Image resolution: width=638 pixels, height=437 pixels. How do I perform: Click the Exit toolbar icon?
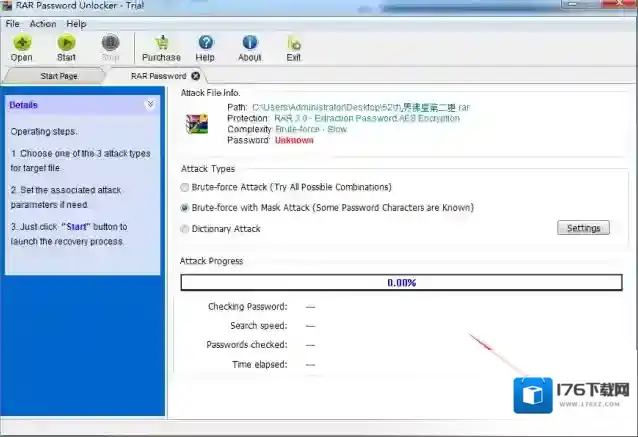[294, 43]
